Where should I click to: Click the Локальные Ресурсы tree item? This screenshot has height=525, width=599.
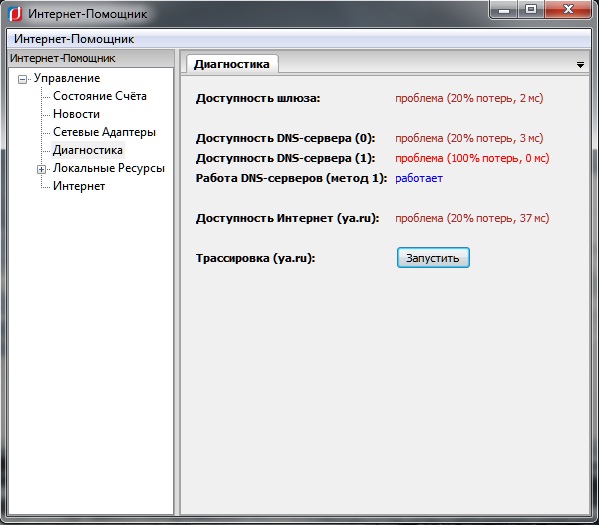109,168
